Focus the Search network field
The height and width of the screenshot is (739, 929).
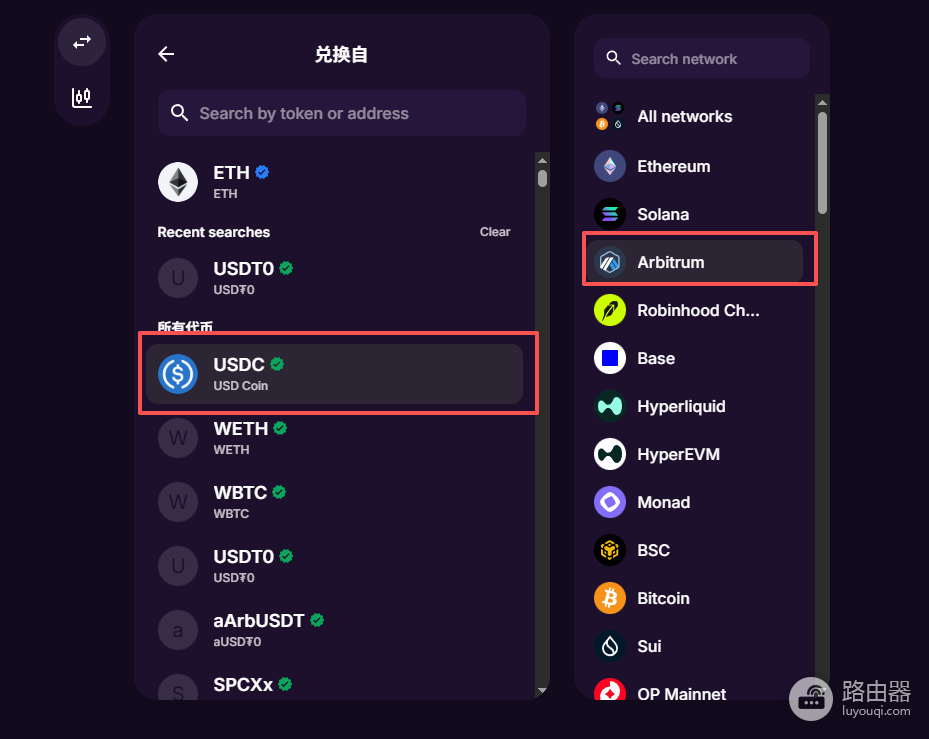(x=701, y=58)
